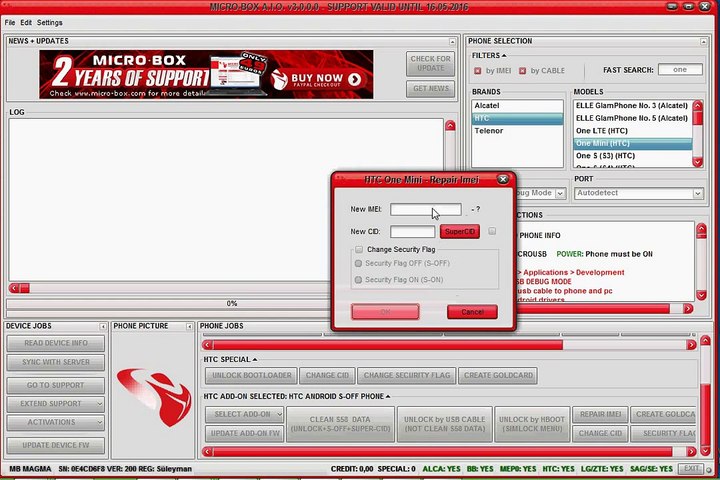Focus the New IMEI input field
The width and height of the screenshot is (720, 480).
tap(426, 209)
